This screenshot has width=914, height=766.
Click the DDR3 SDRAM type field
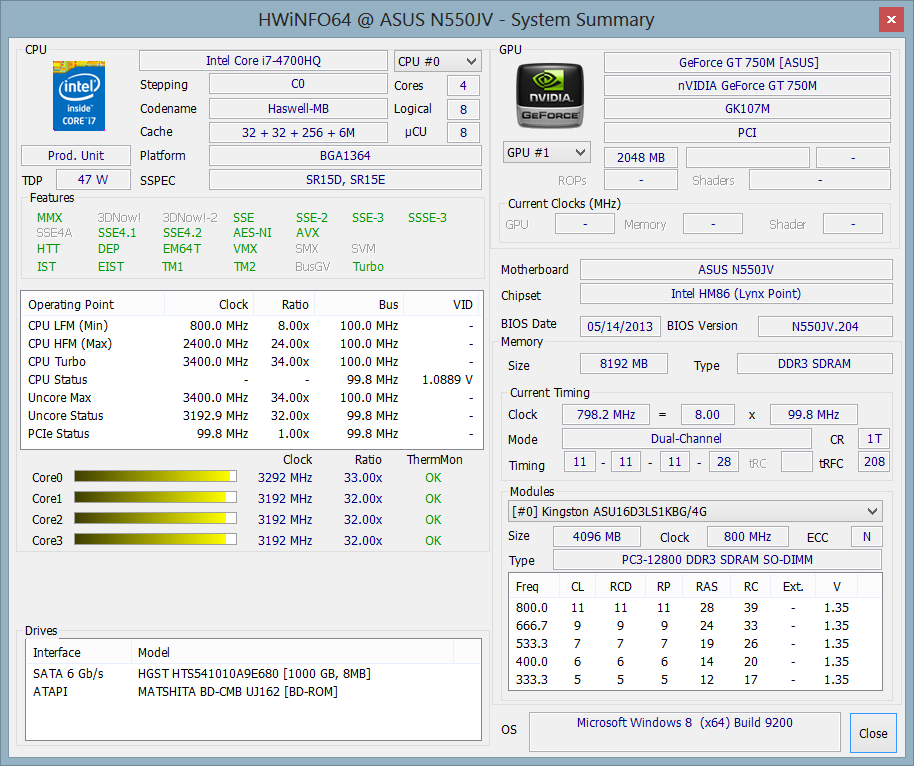814,364
